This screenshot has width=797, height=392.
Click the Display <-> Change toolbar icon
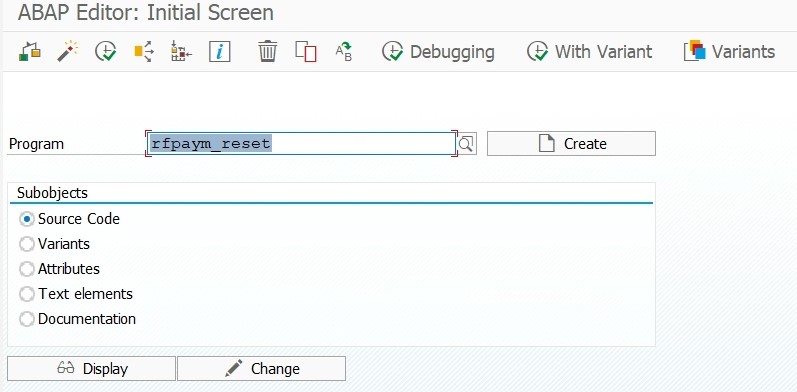(29, 51)
